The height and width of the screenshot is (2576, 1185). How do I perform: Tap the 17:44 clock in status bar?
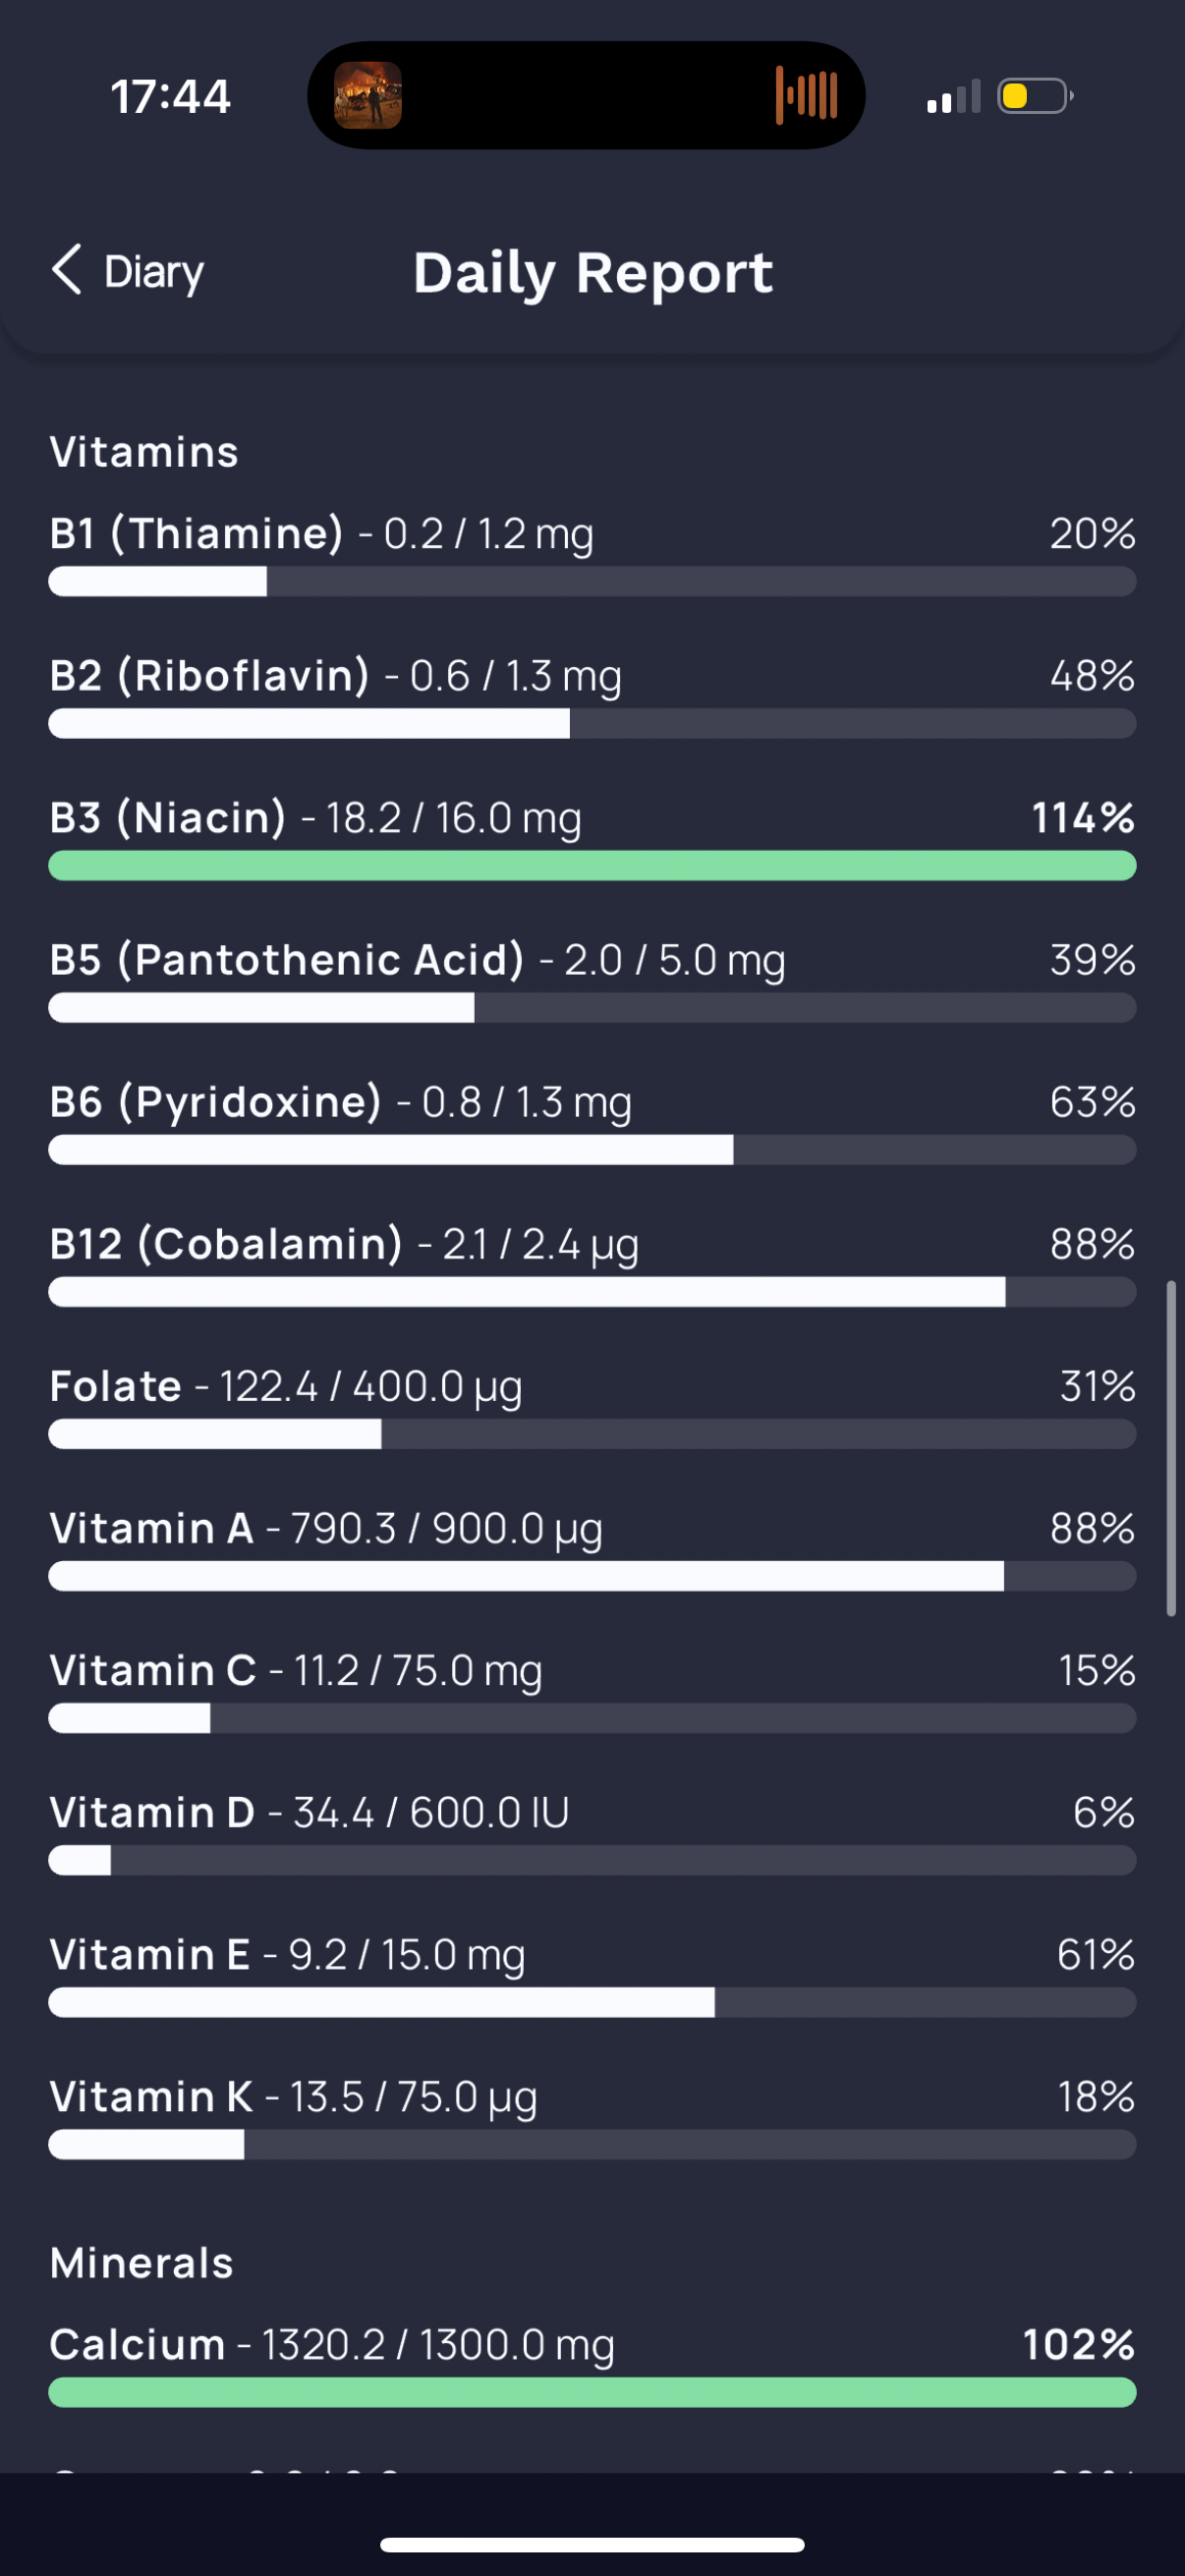click(x=171, y=97)
